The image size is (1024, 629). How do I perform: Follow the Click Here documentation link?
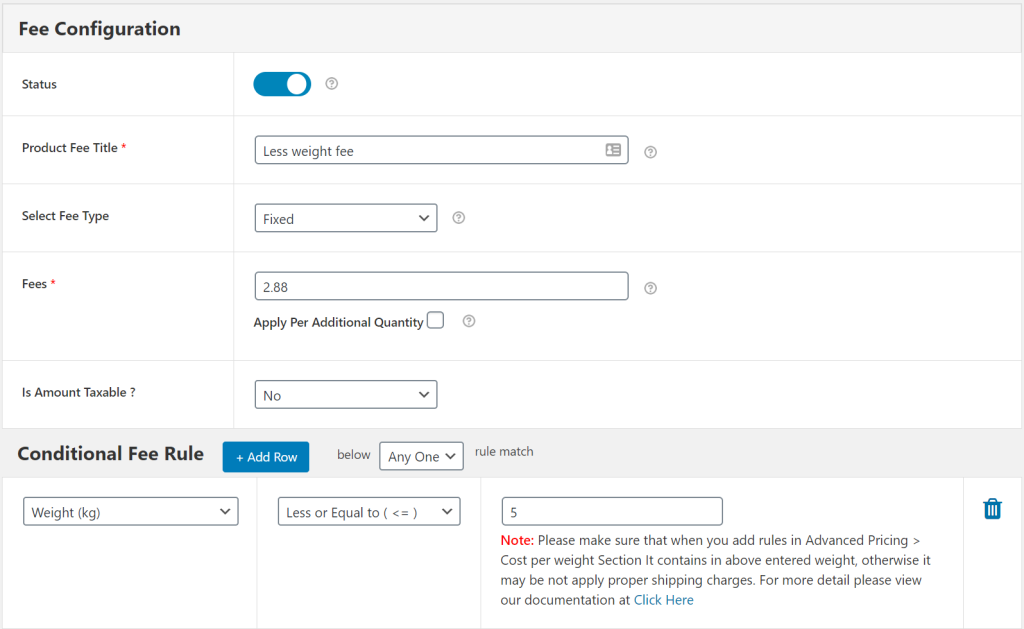[663, 600]
